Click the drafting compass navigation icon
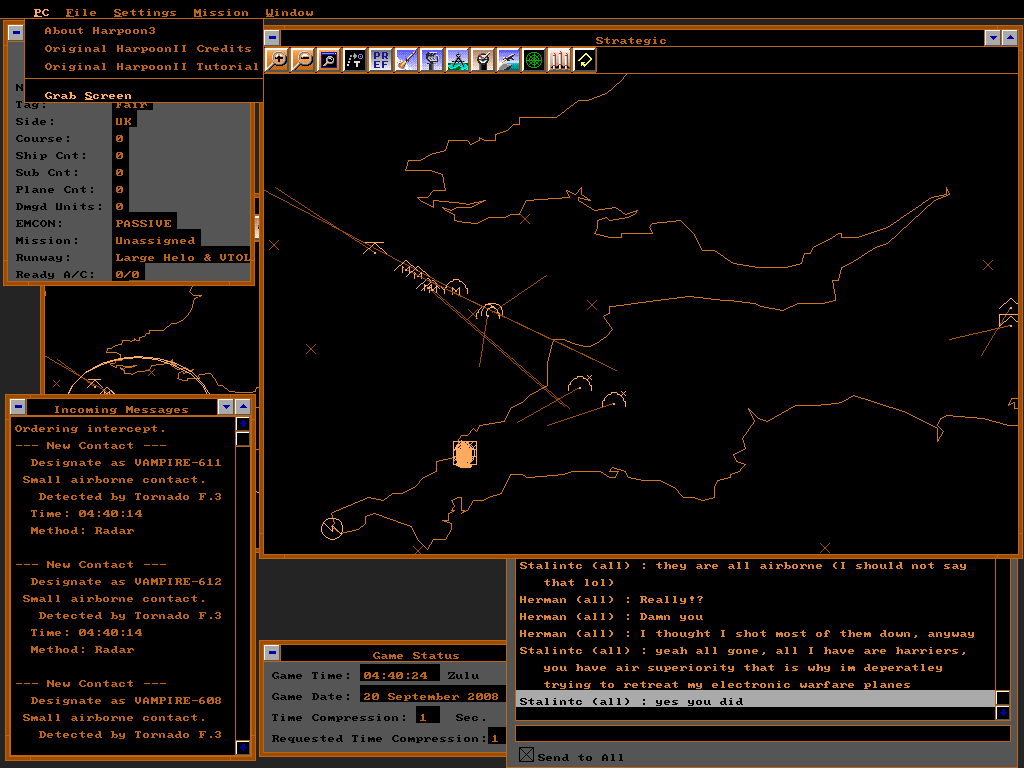Image resolution: width=1024 pixels, height=768 pixels. [457, 60]
